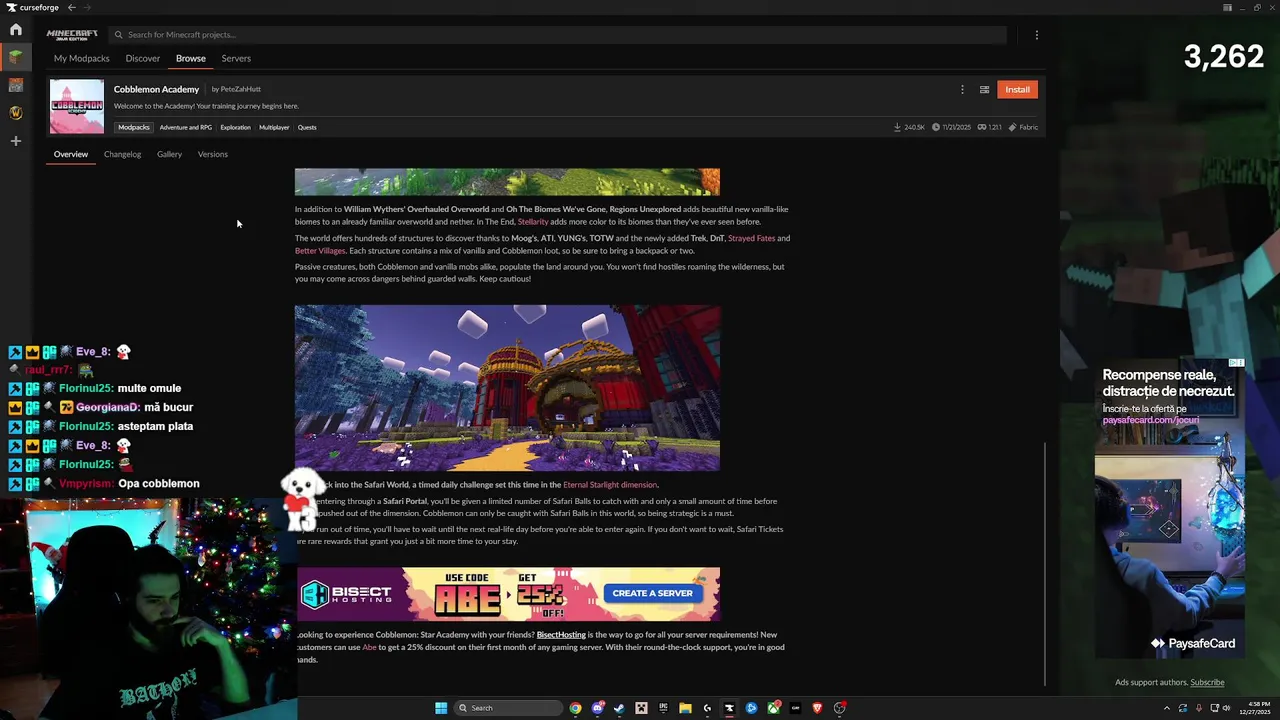Go forward using the title bar arrow
The width and height of the screenshot is (1280, 720).
tap(85, 8)
